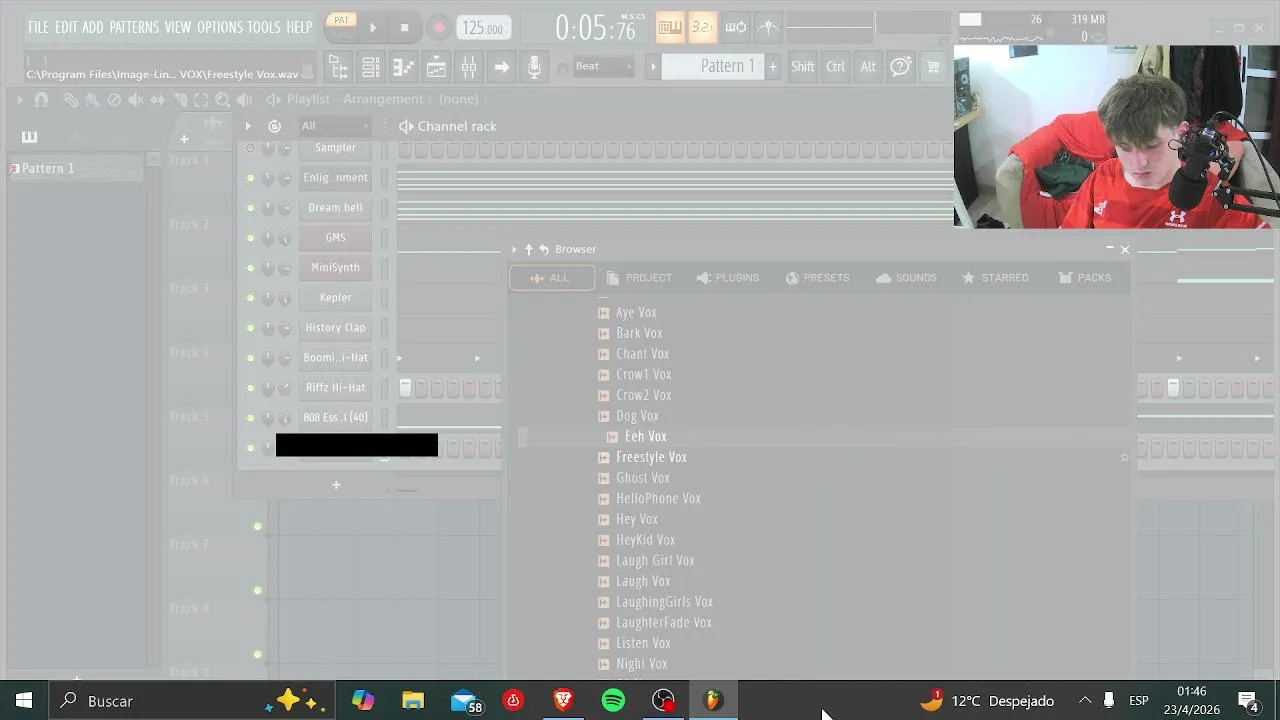Click the microphone recording icon
Viewport: 1280px width, 720px height.
(534, 67)
